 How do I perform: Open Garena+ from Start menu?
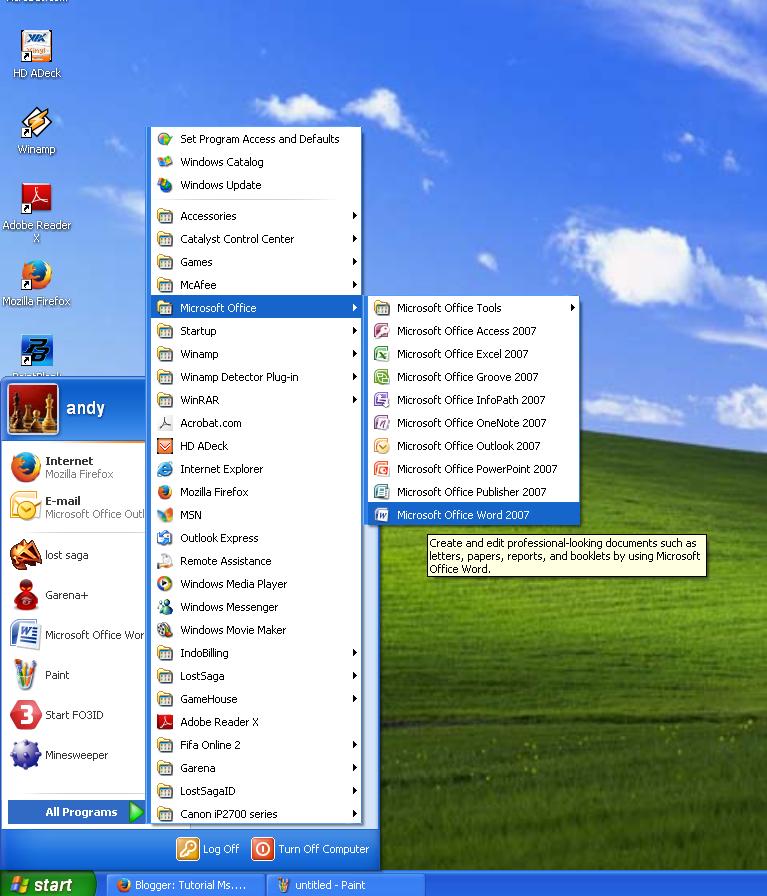pos(74,595)
